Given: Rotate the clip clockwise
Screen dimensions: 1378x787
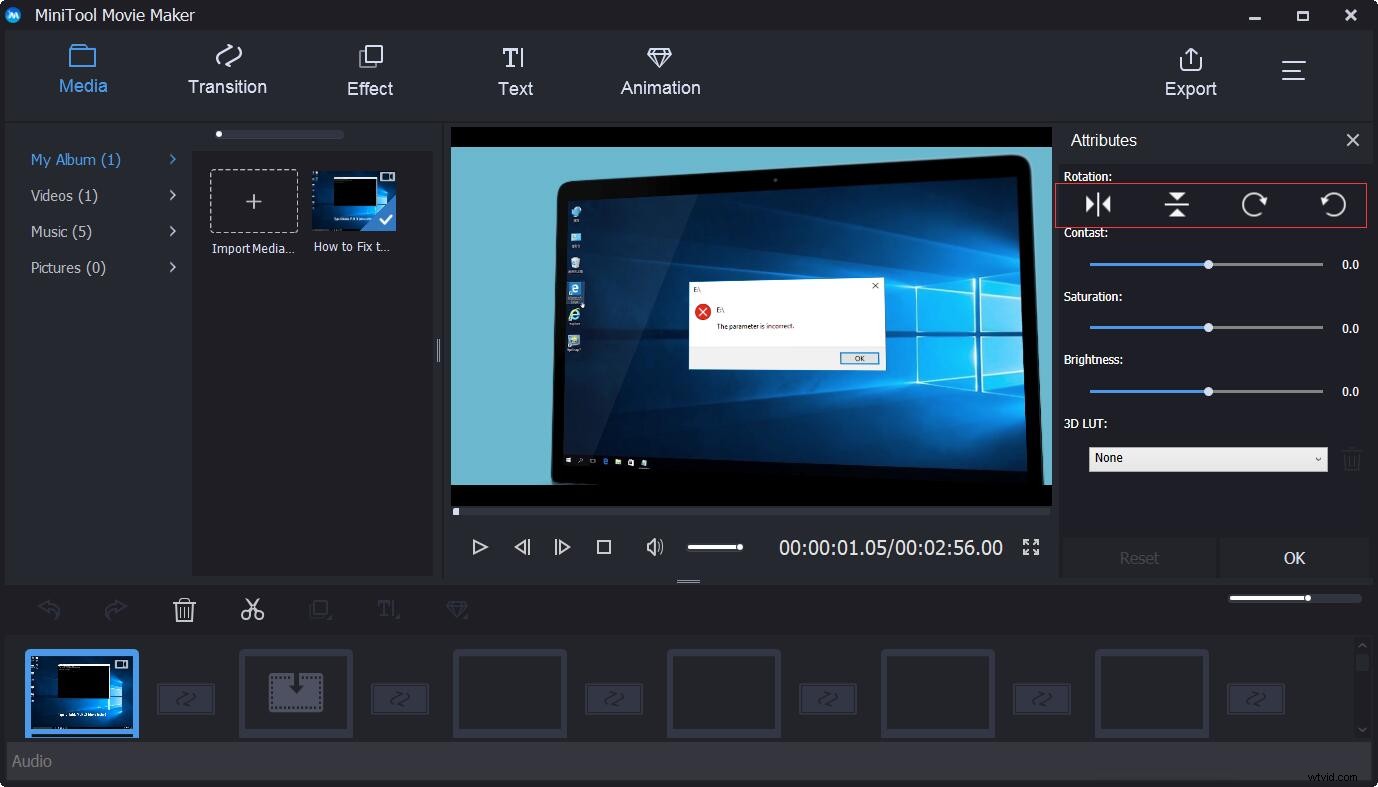Looking at the screenshot, I should 1254,204.
